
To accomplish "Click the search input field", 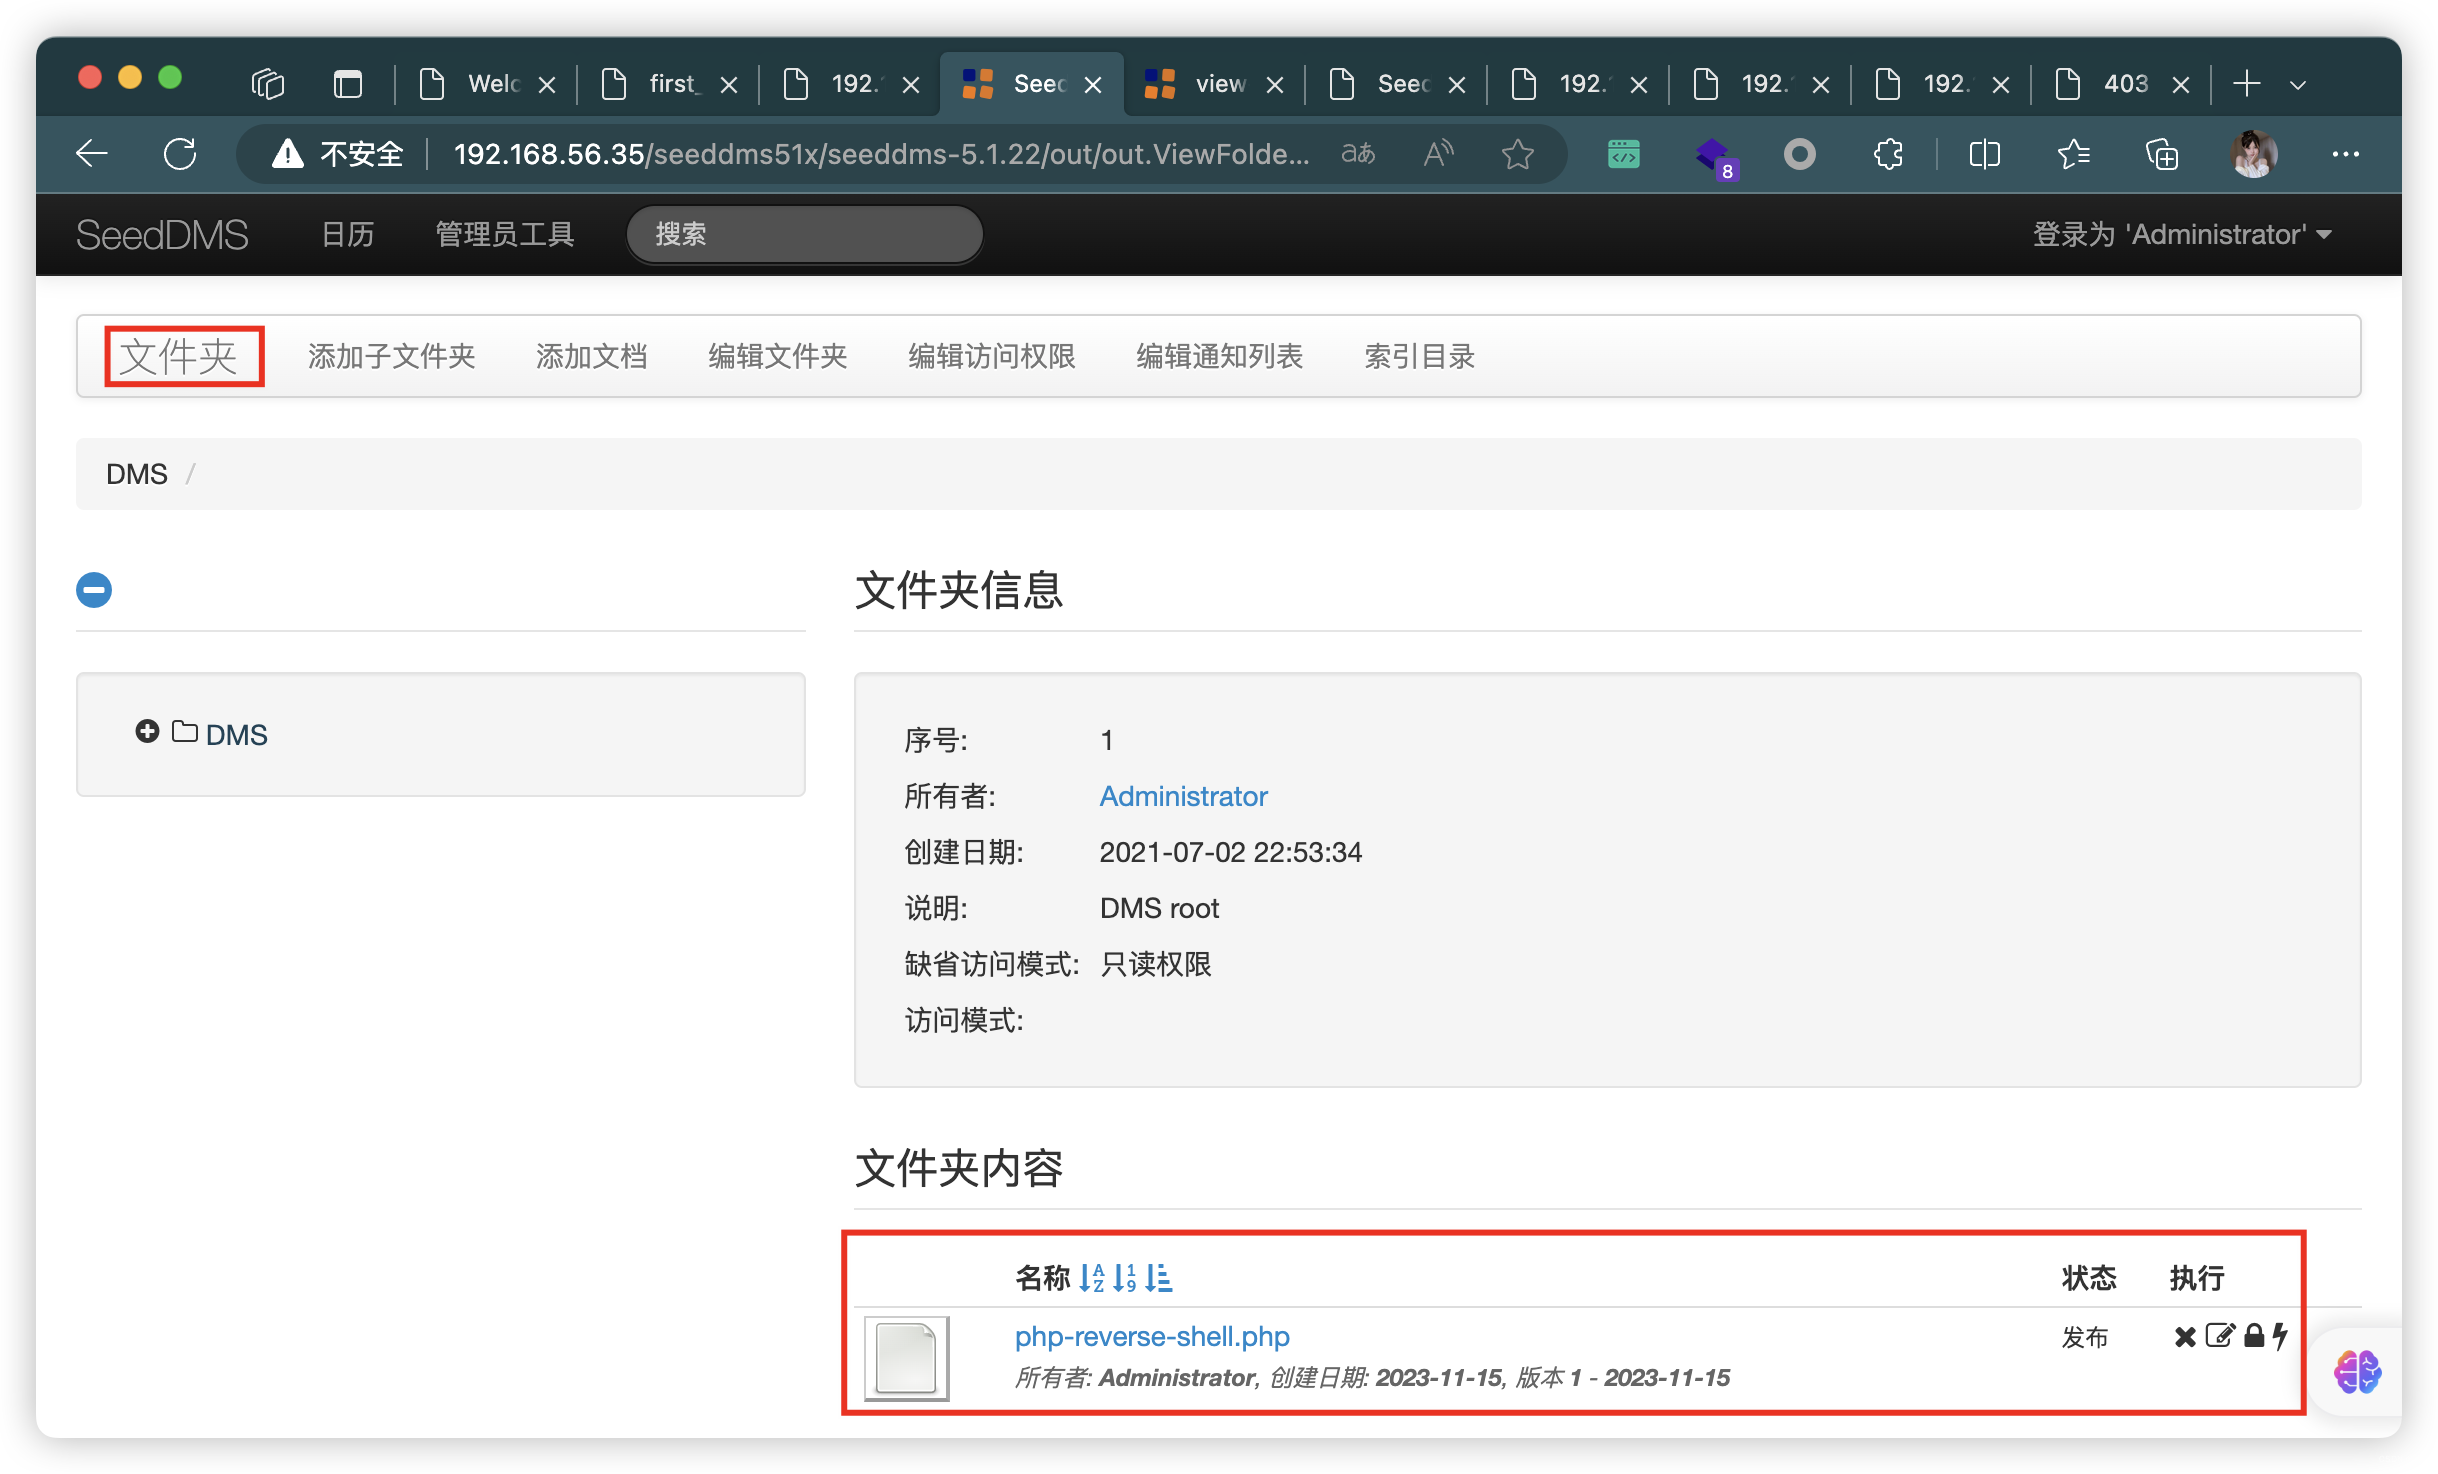I will pos(803,232).
